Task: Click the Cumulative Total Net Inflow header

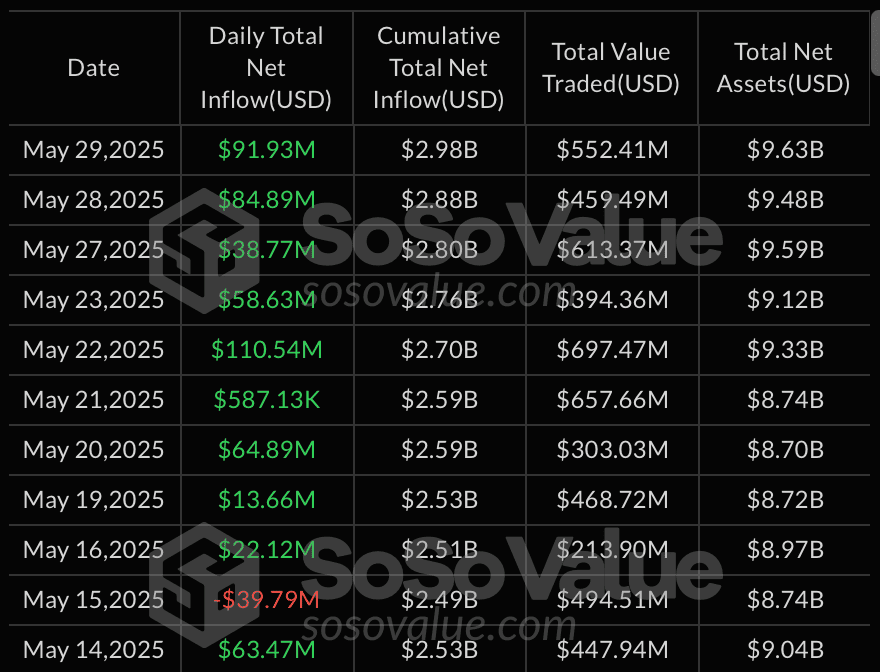Action: pos(438,68)
